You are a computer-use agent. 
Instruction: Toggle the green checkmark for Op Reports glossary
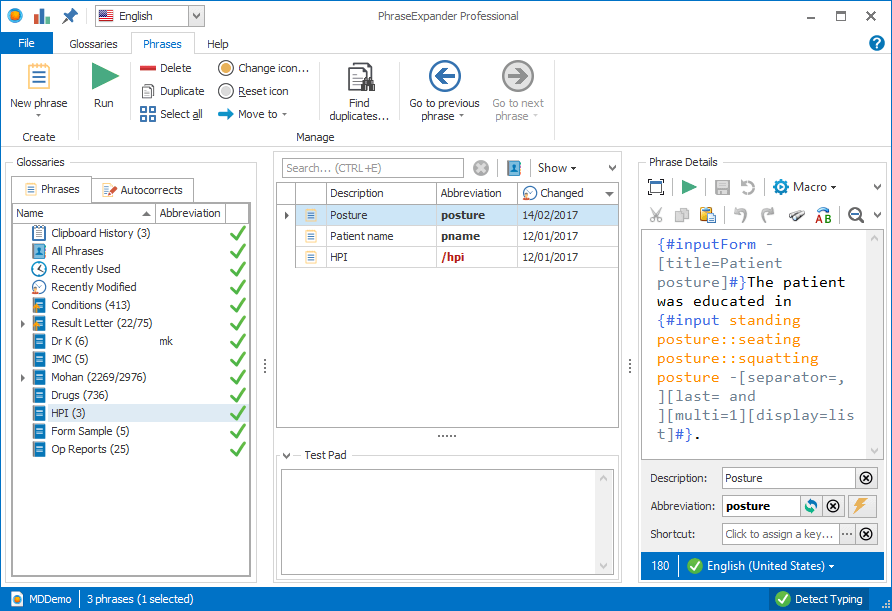pos(238,449)
